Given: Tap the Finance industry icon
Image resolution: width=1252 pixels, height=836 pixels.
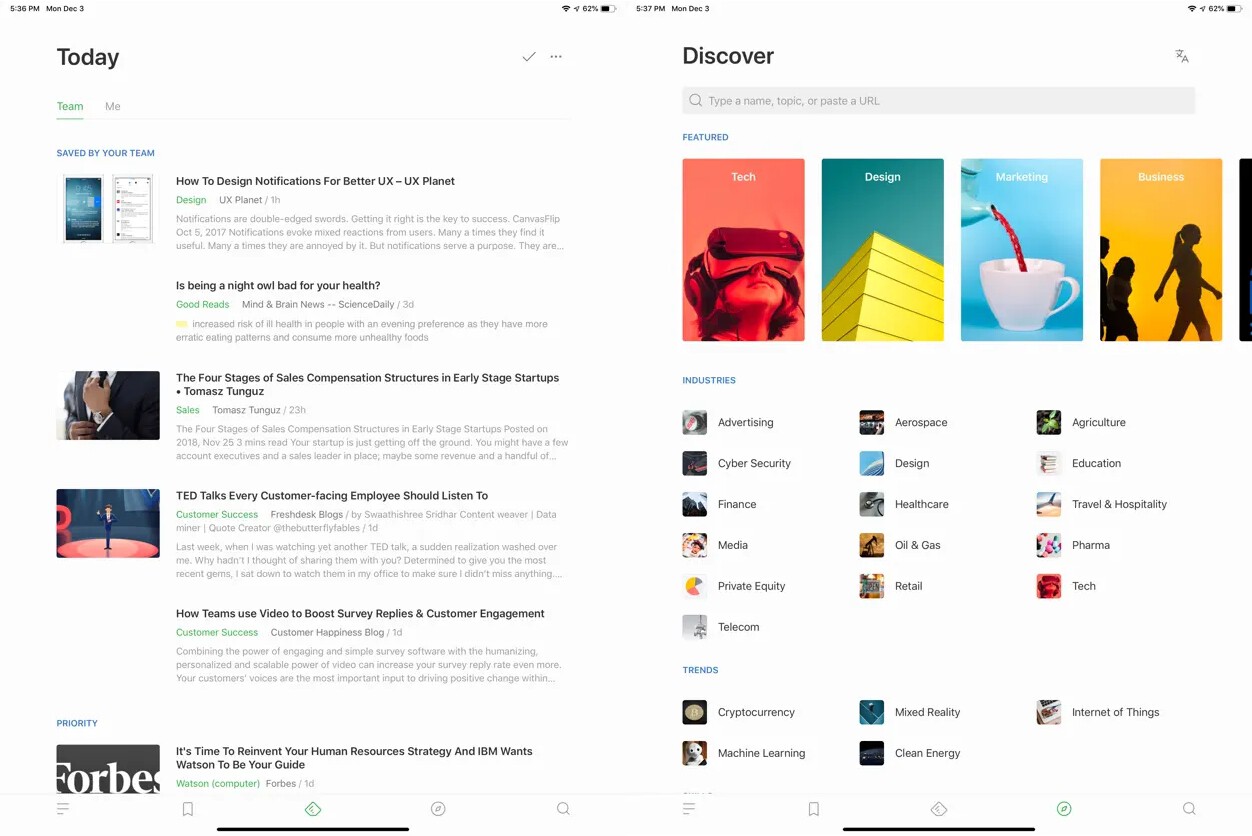Looking at the screenshot, I should [694, 504].
